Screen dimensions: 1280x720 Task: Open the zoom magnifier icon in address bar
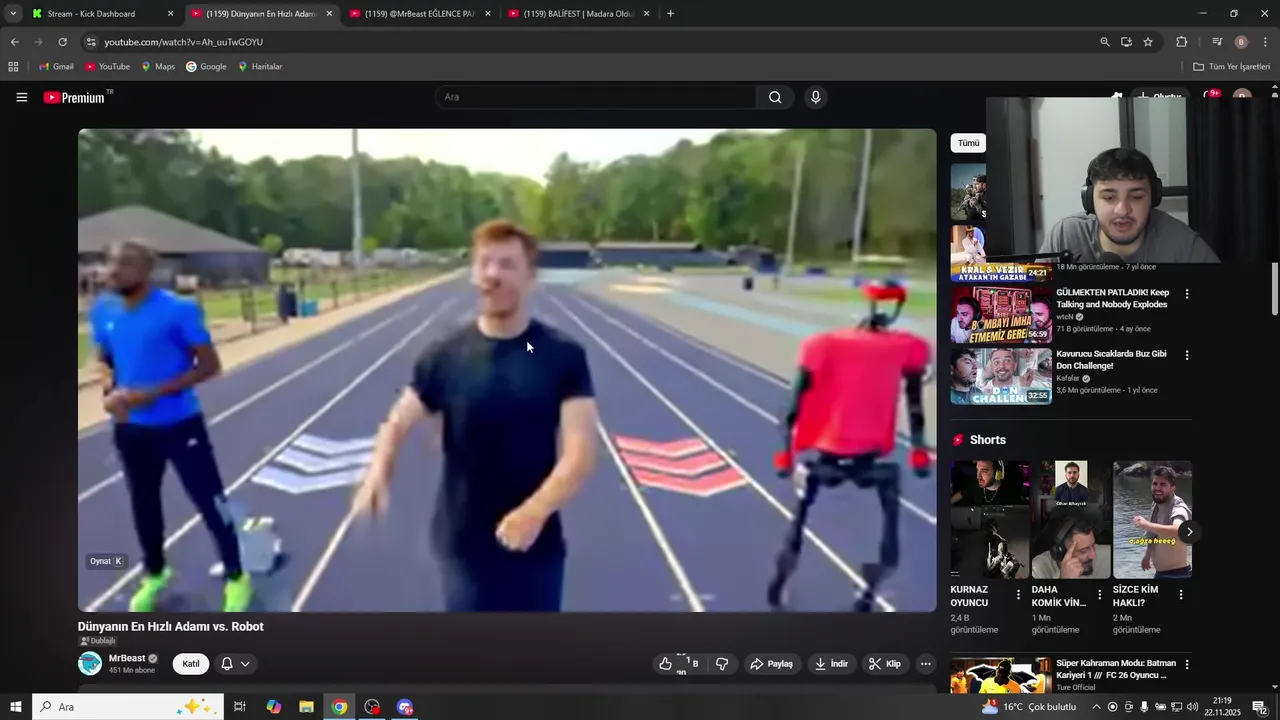click(x=1104, y=42)
